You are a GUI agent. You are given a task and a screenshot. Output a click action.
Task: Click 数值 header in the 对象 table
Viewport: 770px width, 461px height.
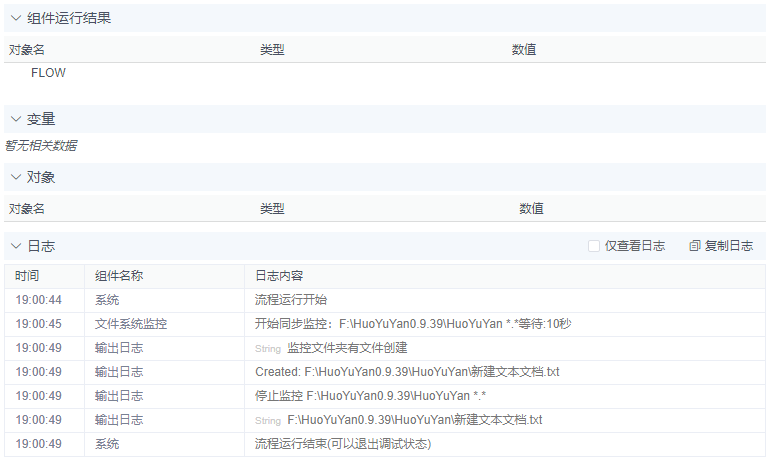[x=531, y=209]
